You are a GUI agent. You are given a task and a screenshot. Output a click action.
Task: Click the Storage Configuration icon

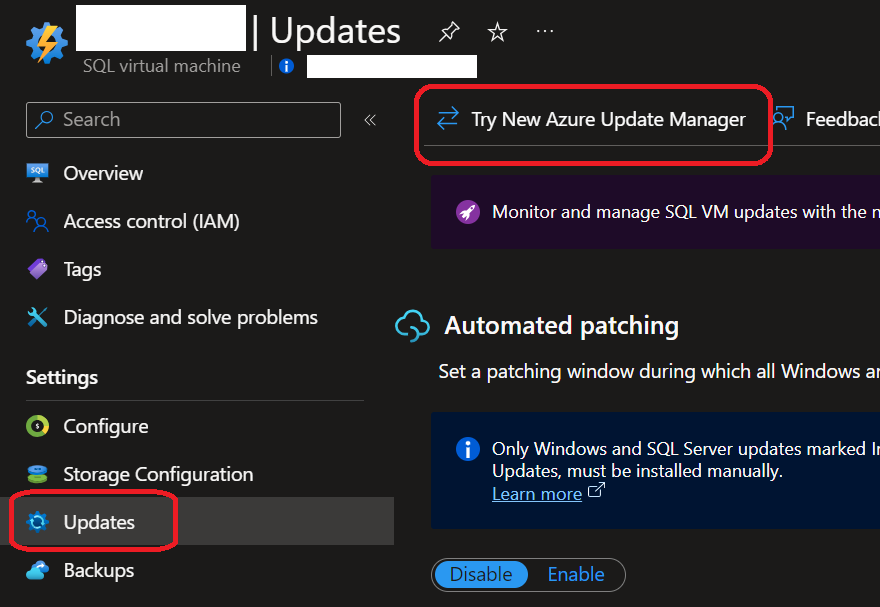(x=38, y=474)
